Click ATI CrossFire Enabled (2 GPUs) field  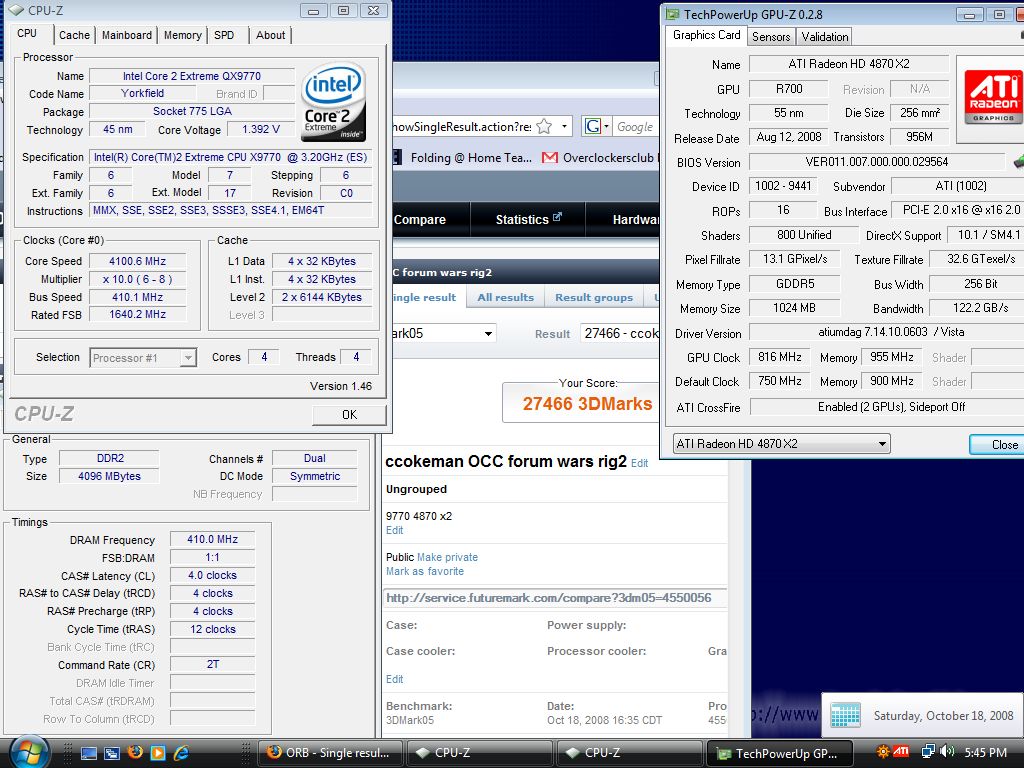coord(887,407)
